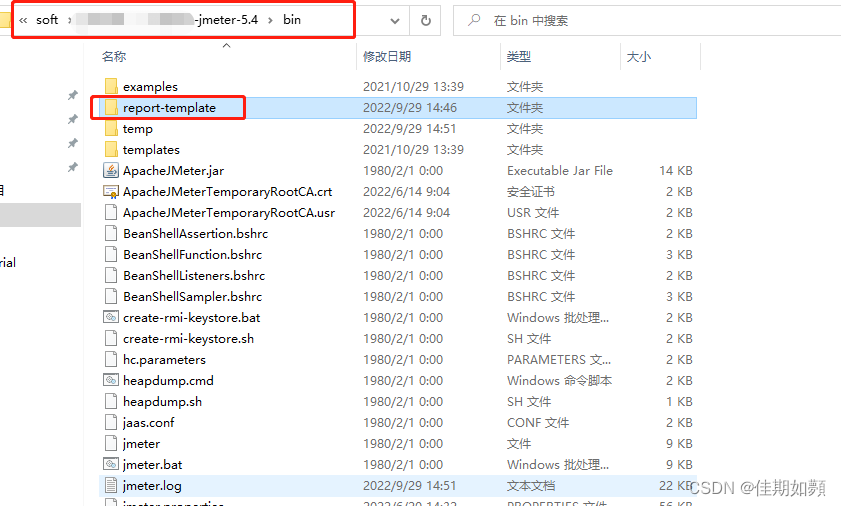841x506 pixels.
Task: Click the create-rmi-keystore.bat batch icon
Action: (x=110, y=317)
